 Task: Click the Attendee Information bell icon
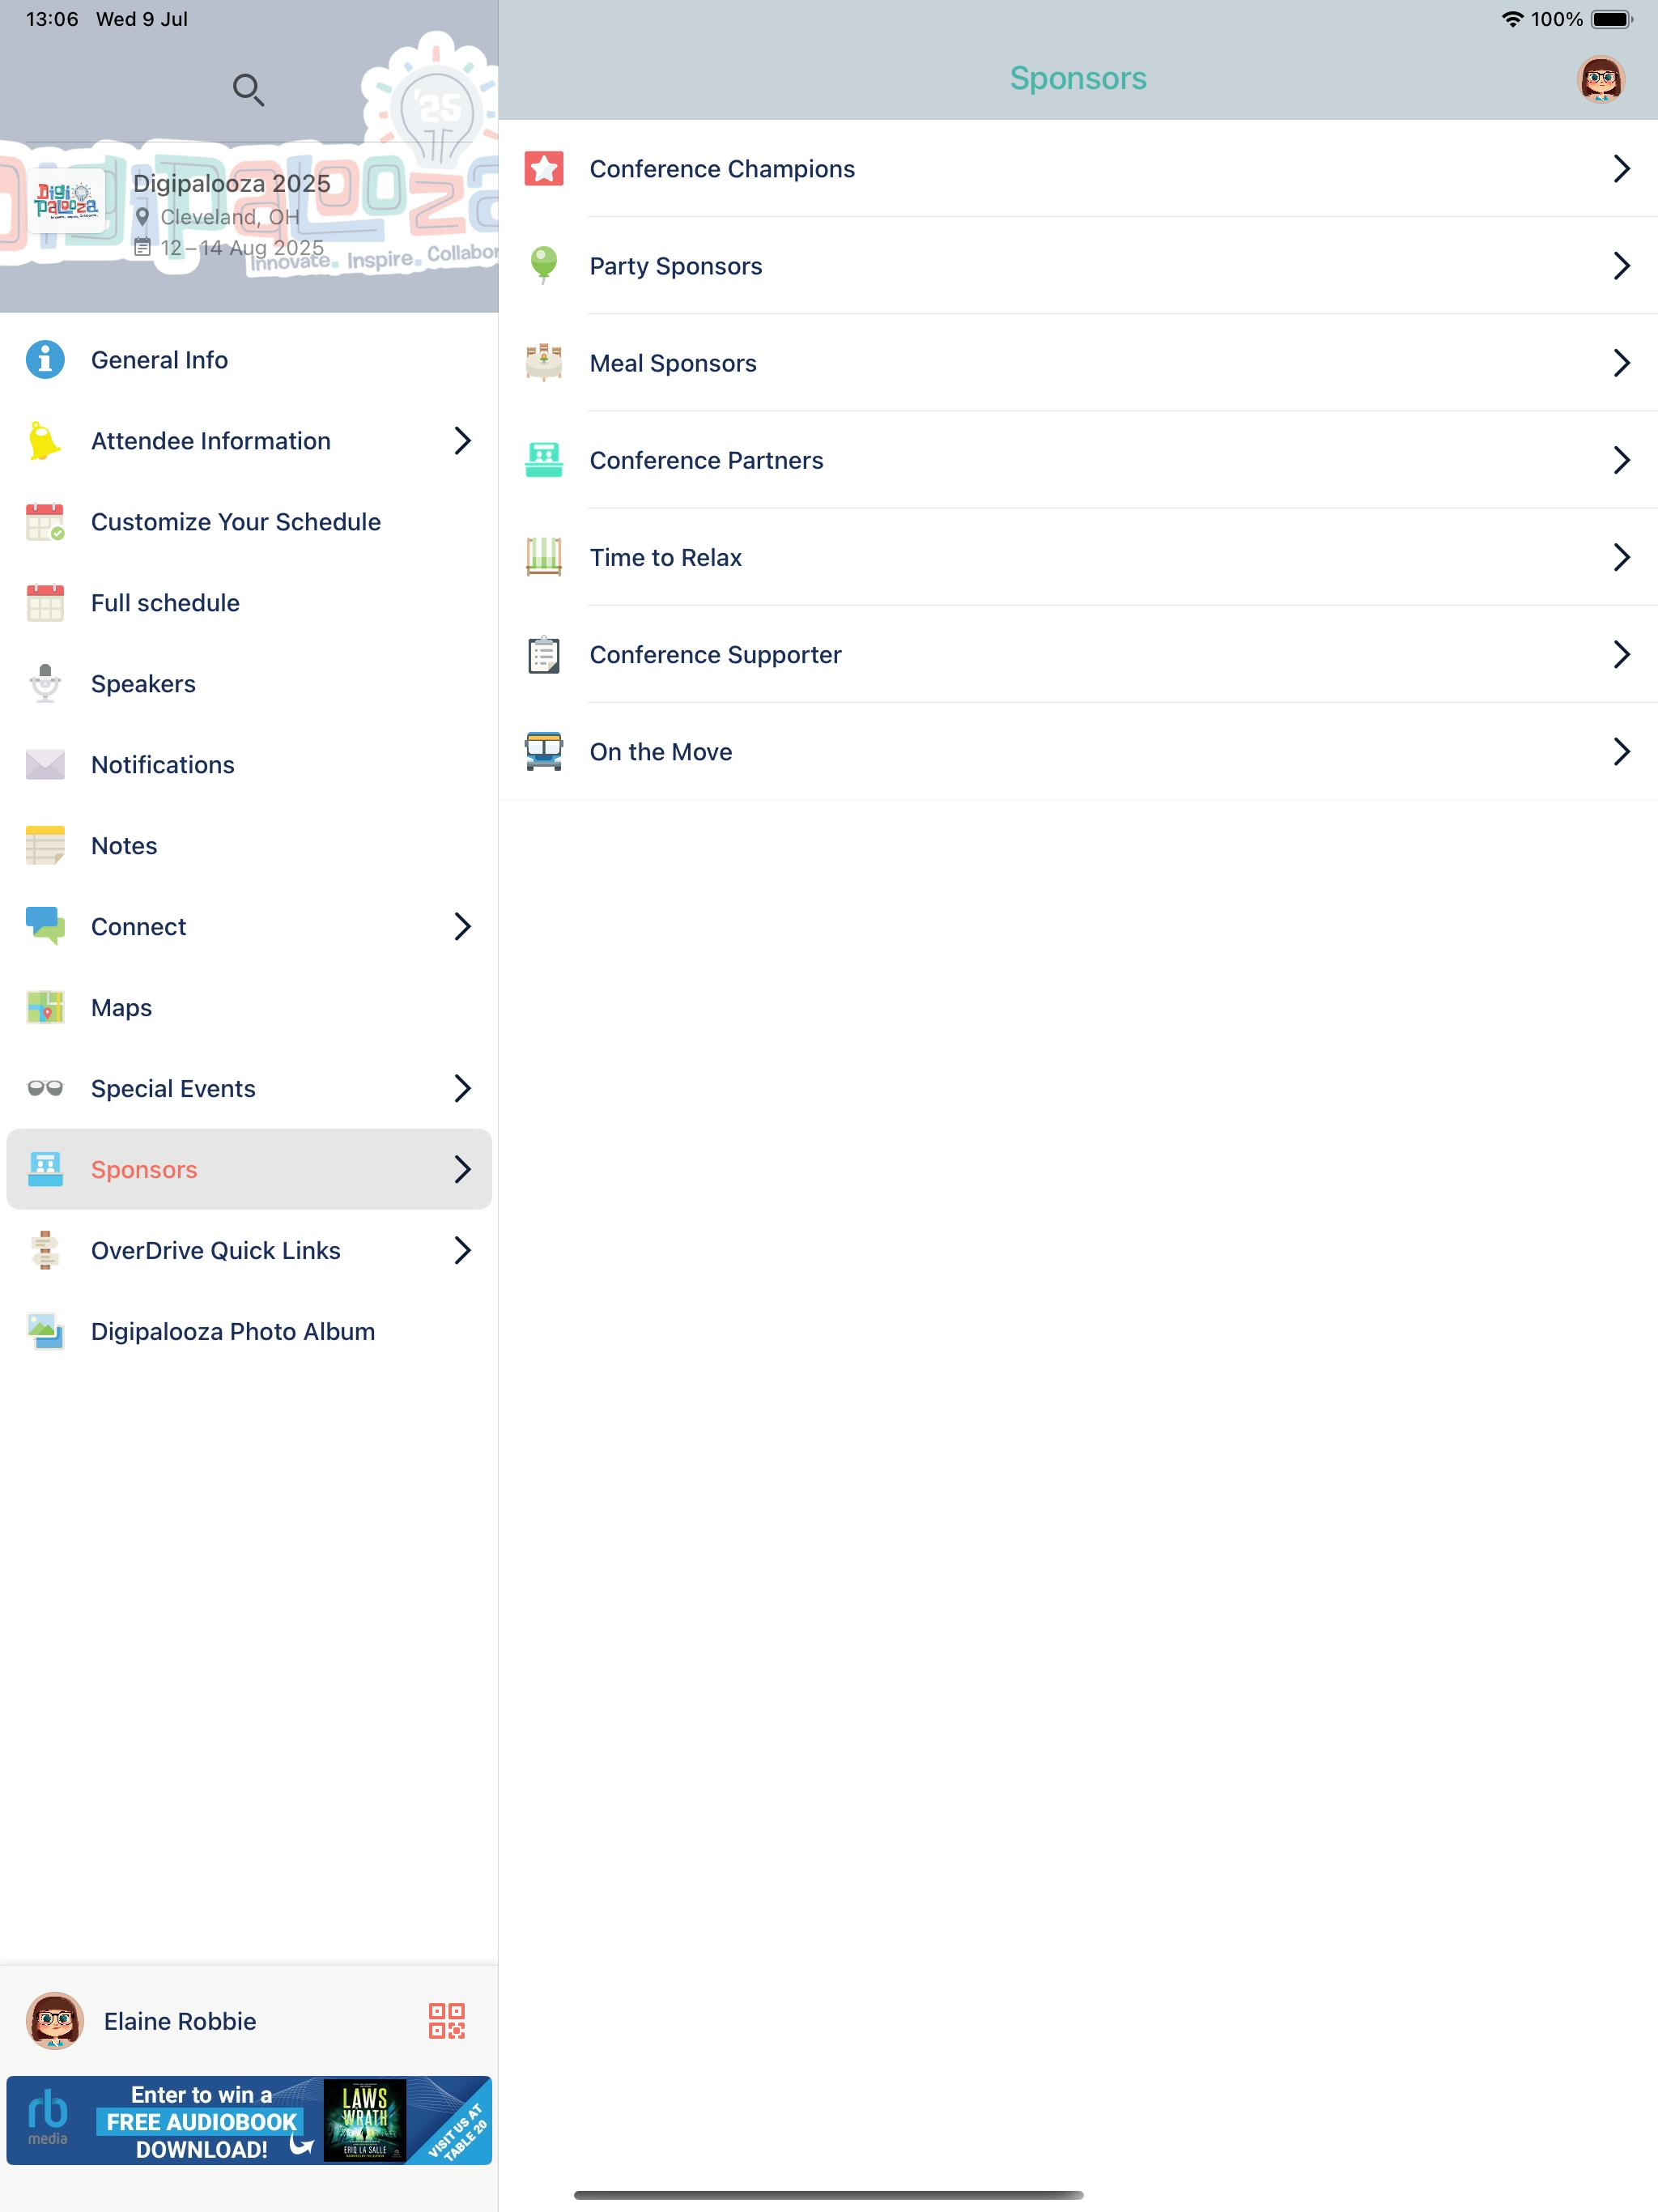click(x=45, y=441)
